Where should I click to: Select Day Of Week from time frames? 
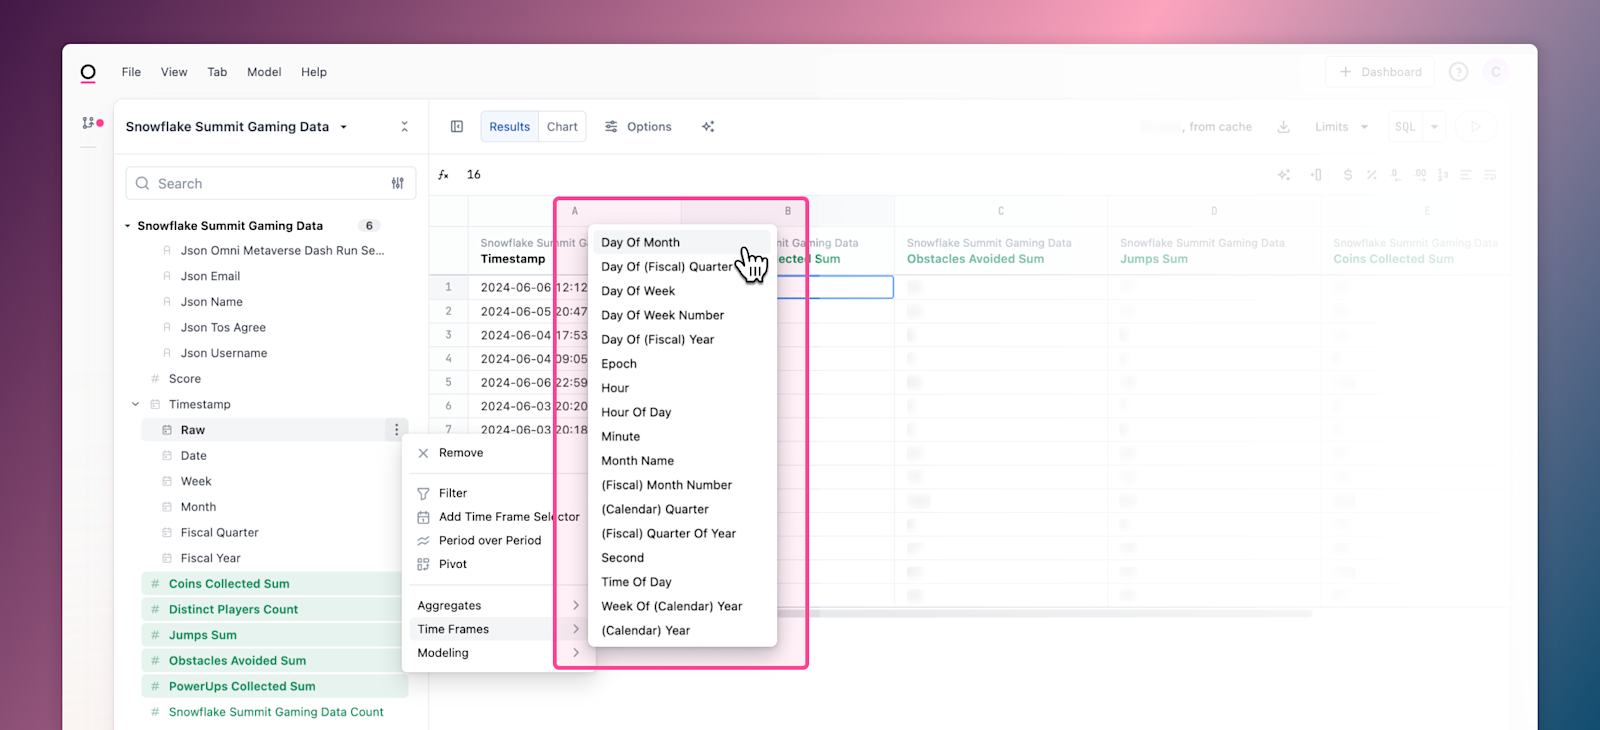click(x=638, y=291)
